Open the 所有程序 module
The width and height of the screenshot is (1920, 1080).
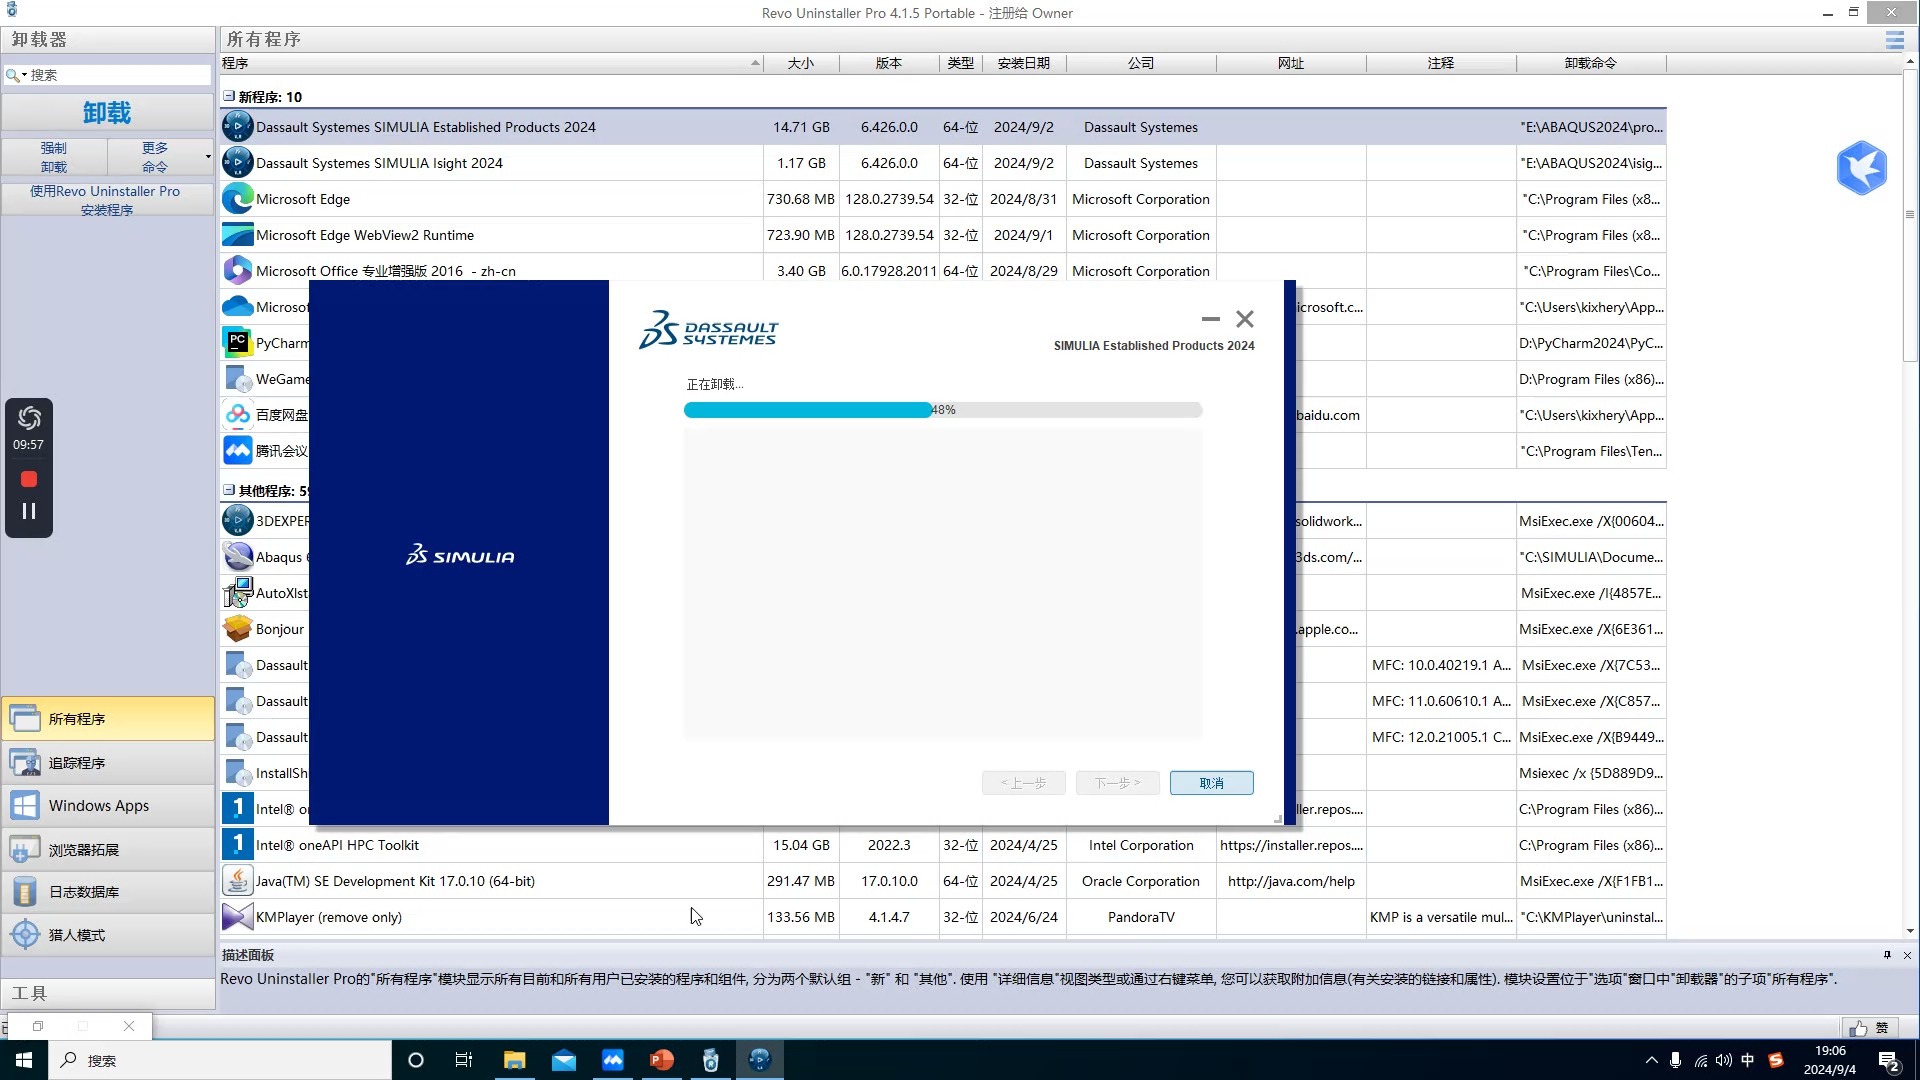point(108,719)
